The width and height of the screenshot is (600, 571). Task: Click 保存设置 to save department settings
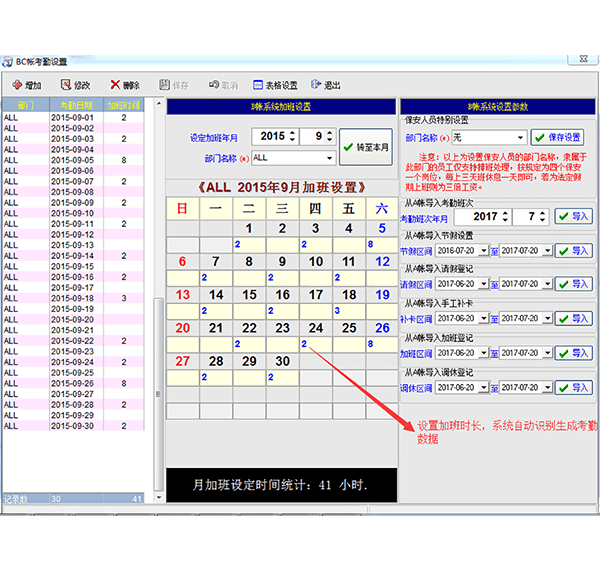tap(556, 137)
